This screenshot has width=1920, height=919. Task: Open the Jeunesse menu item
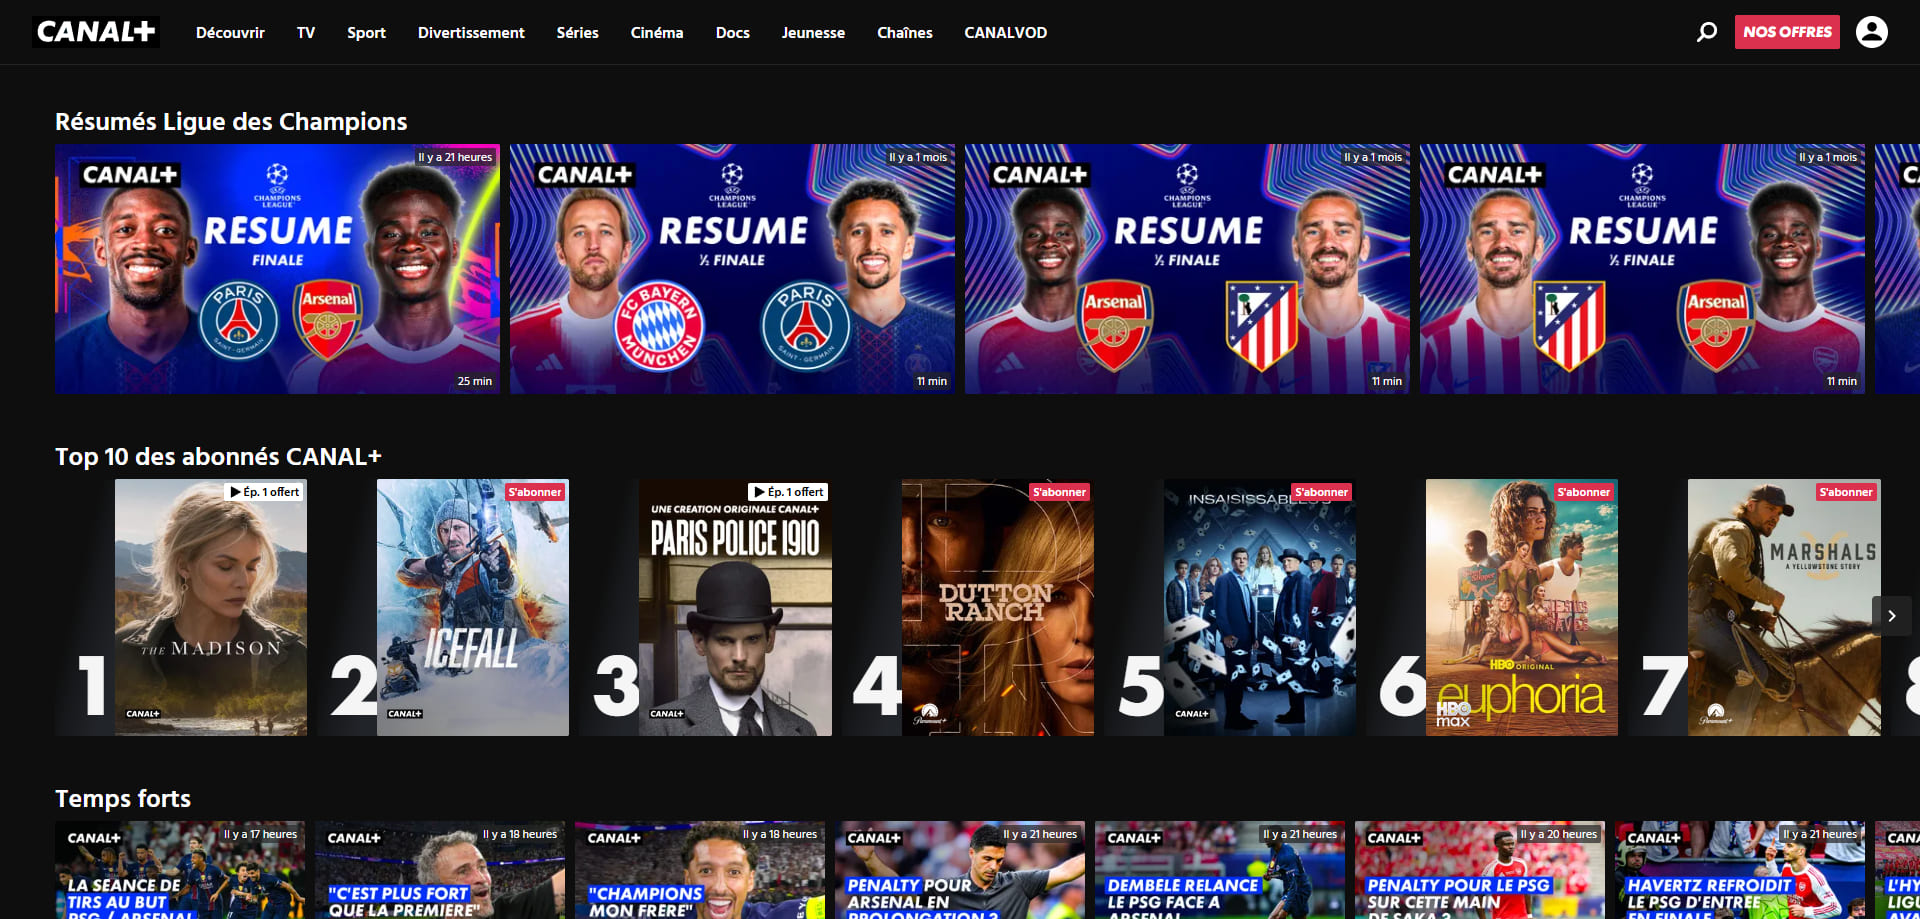pos(813,33)
